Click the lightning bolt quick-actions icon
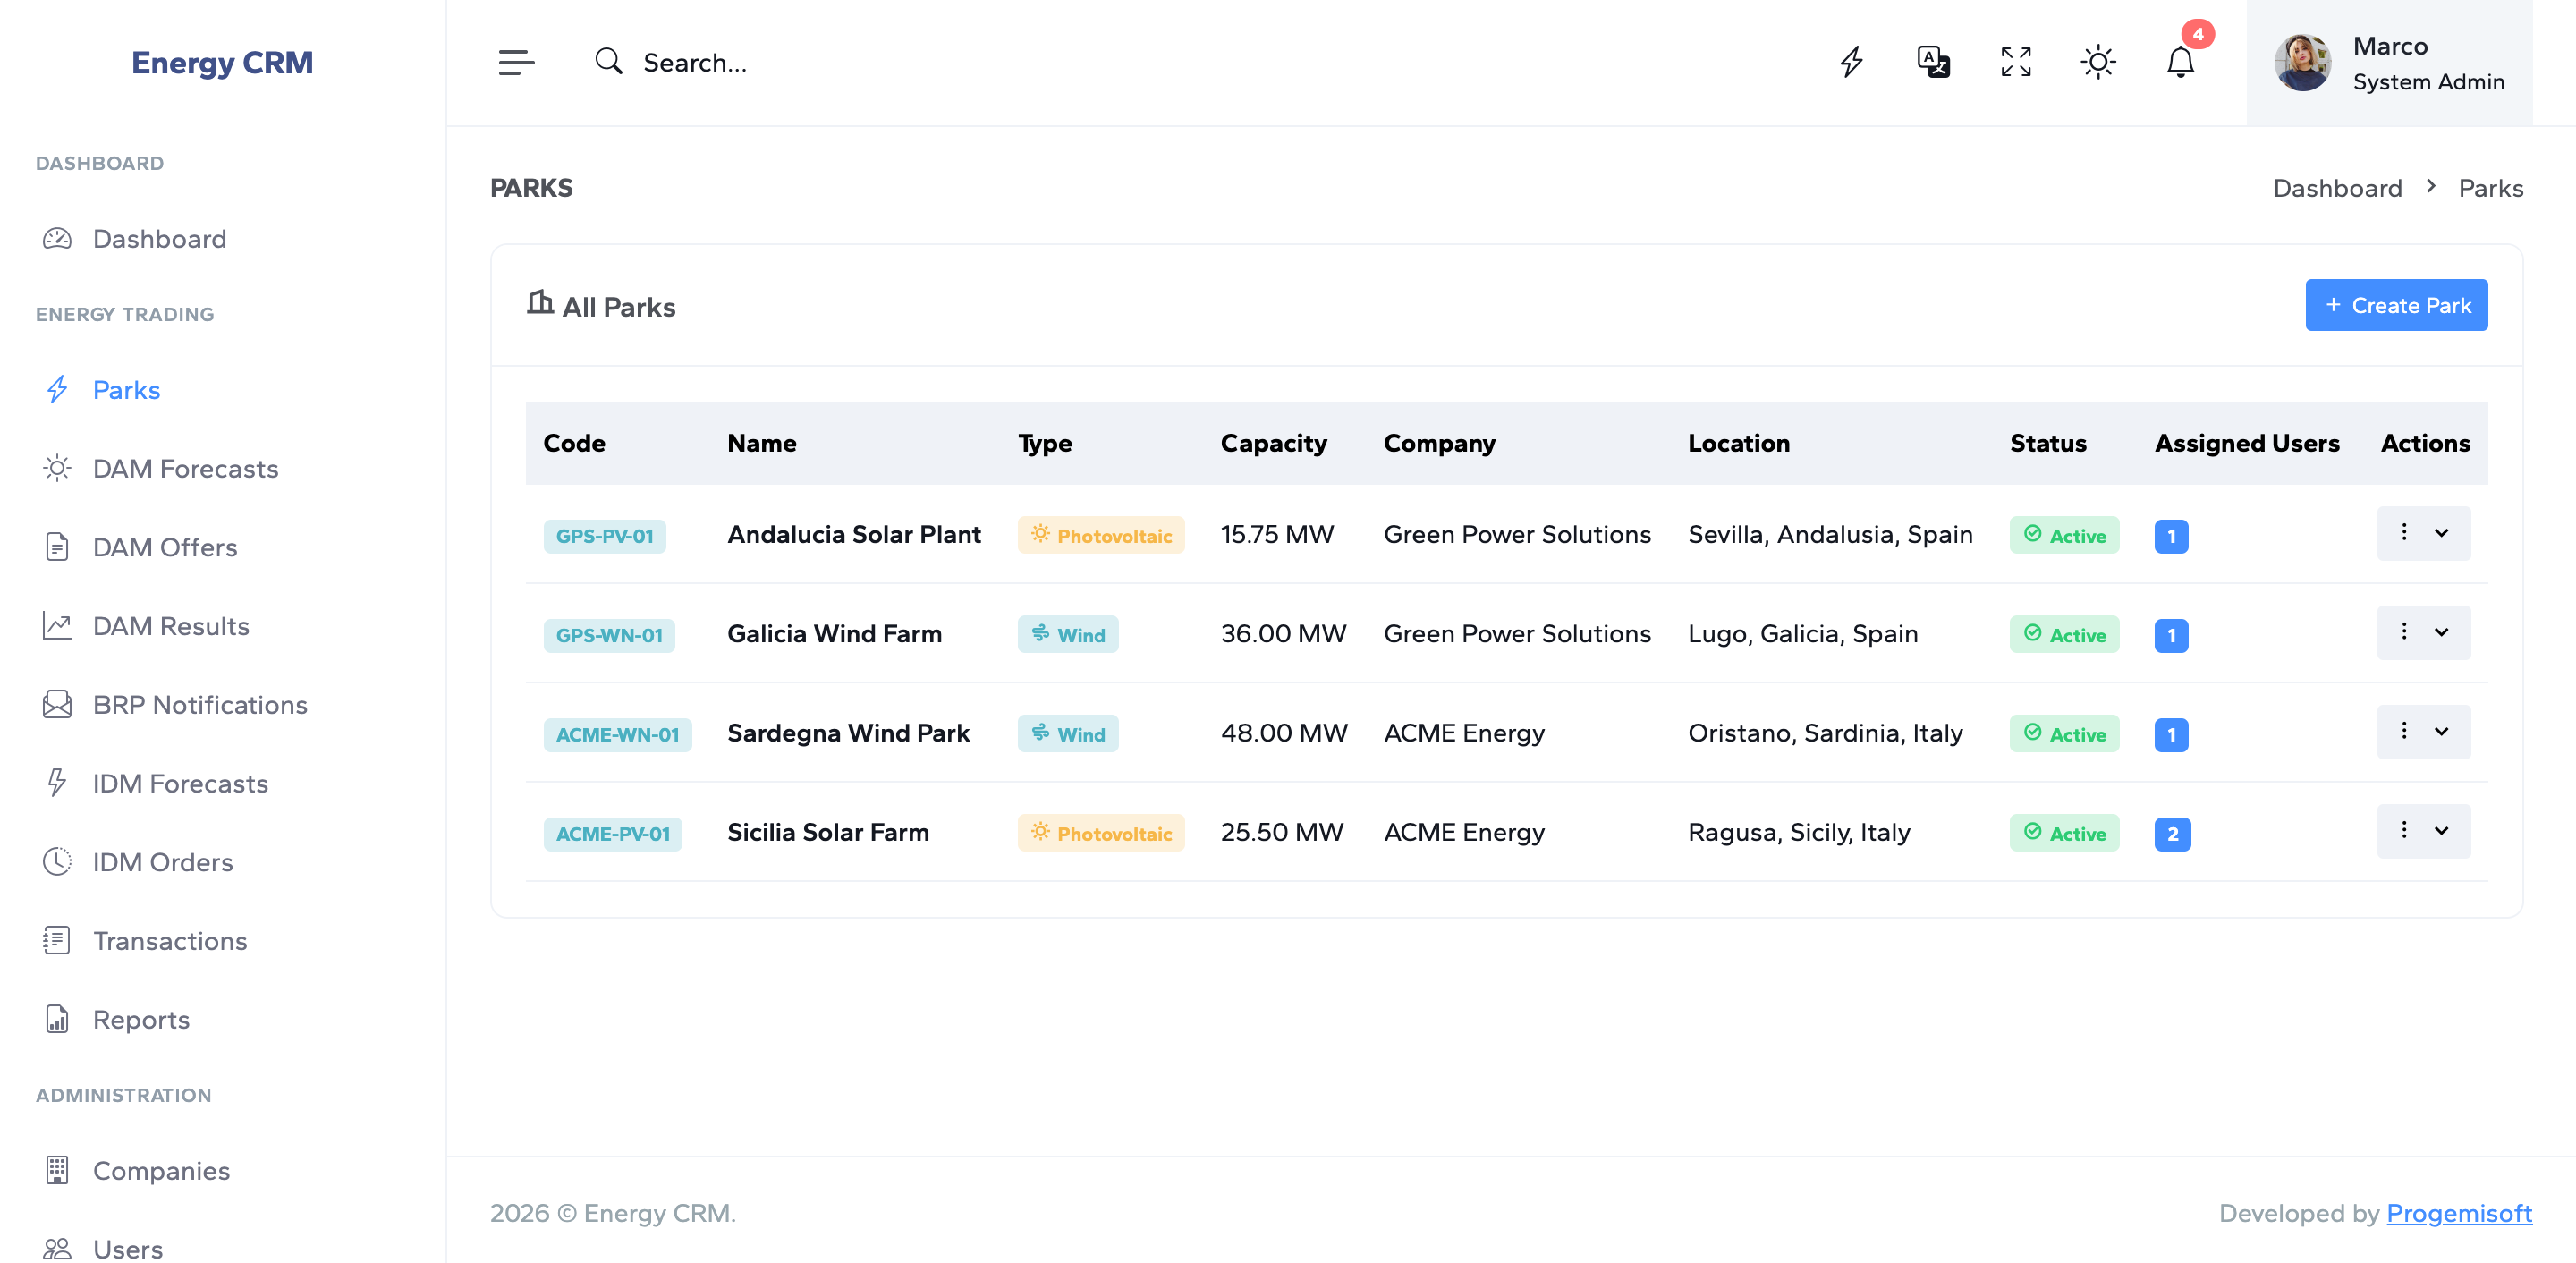 1851,62
